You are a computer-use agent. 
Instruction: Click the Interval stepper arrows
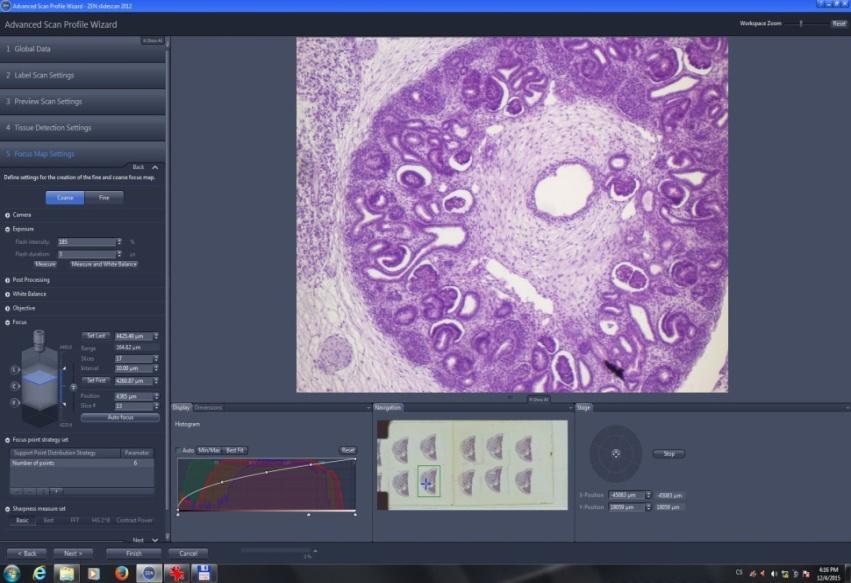tap(156, 369)
